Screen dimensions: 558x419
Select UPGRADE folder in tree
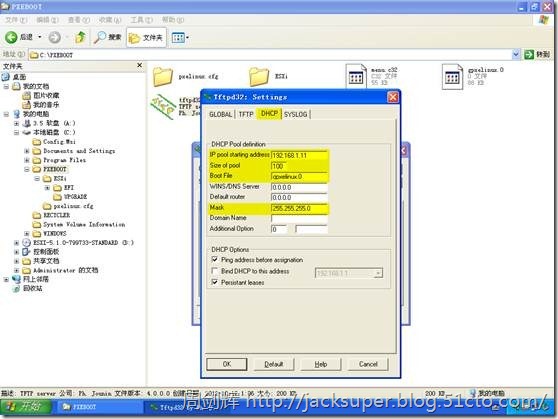coord(75,197)
